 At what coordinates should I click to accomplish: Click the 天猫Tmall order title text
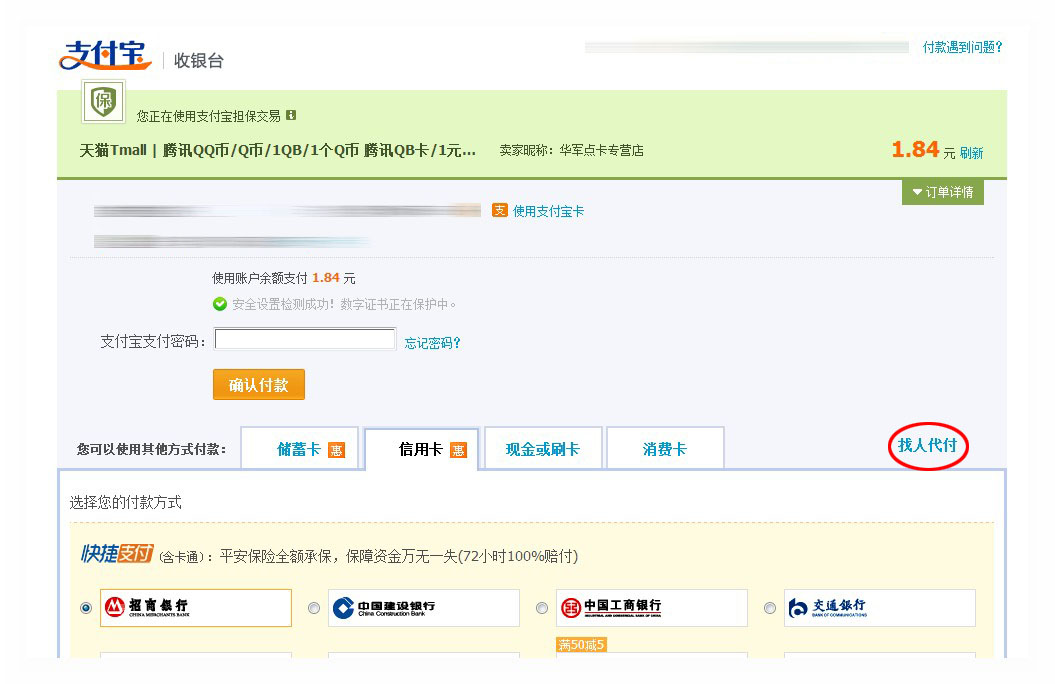coord(278,151)
